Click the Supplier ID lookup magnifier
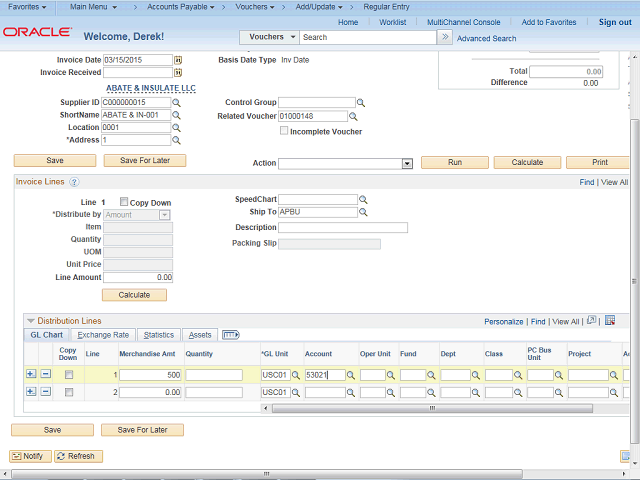The image size is (640, 480). tap(176, 103)
